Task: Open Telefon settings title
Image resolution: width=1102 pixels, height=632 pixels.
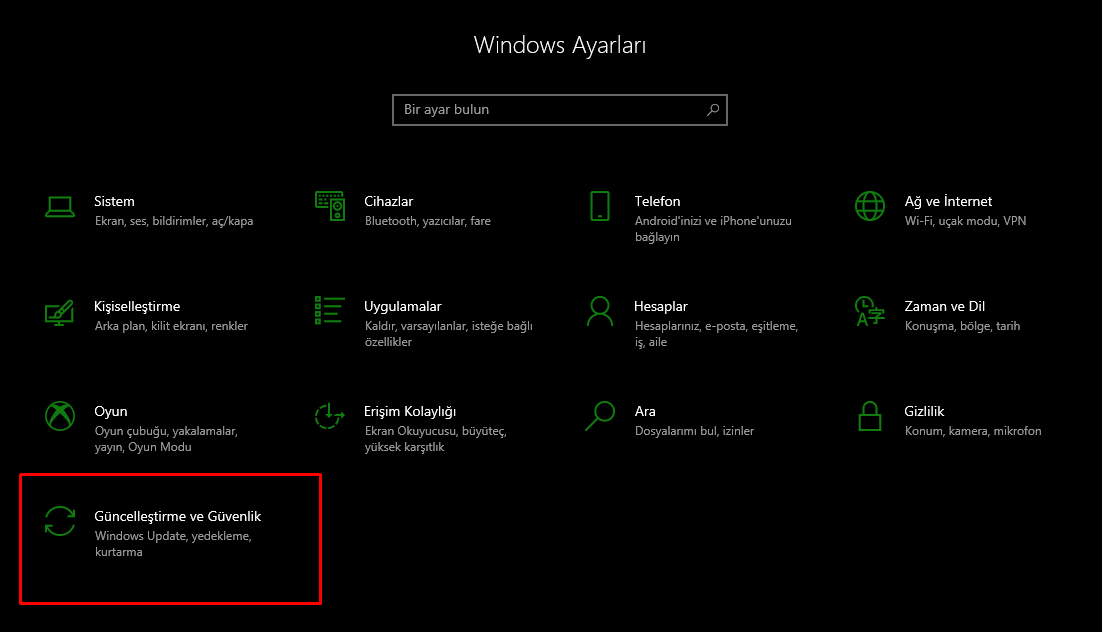Action: coord(657,202)
